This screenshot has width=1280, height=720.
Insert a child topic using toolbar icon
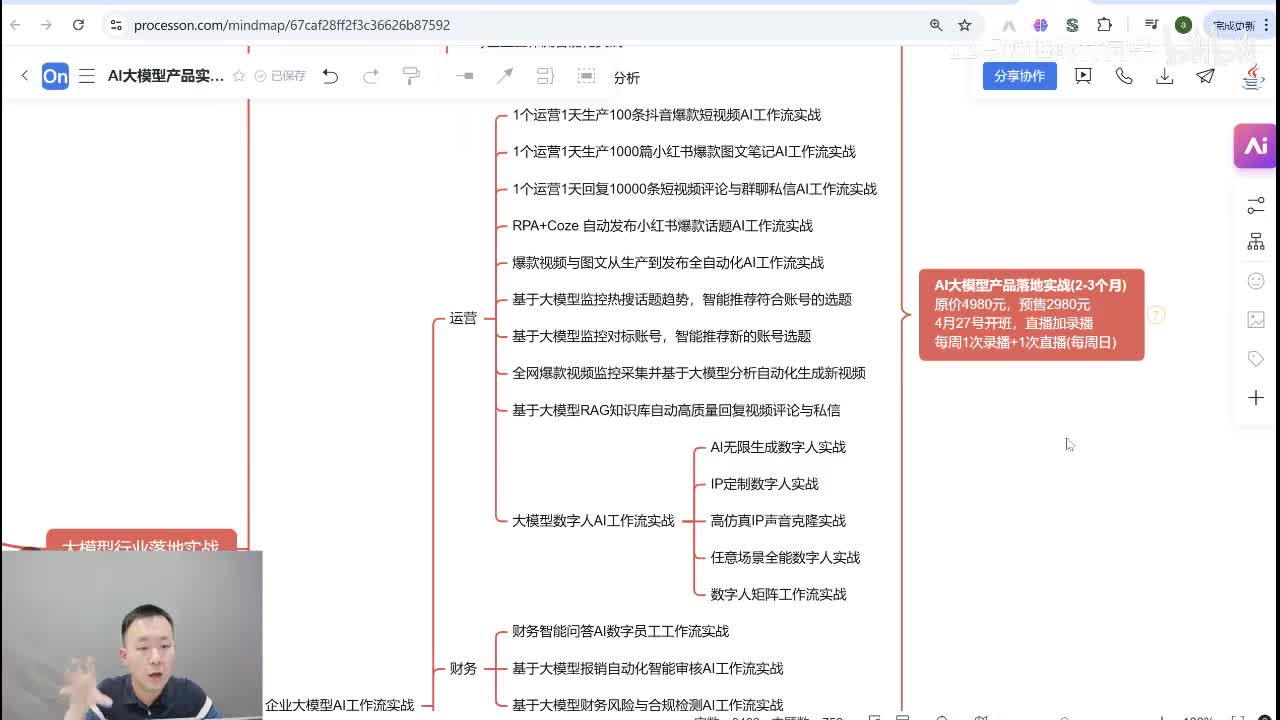[464, 76]
